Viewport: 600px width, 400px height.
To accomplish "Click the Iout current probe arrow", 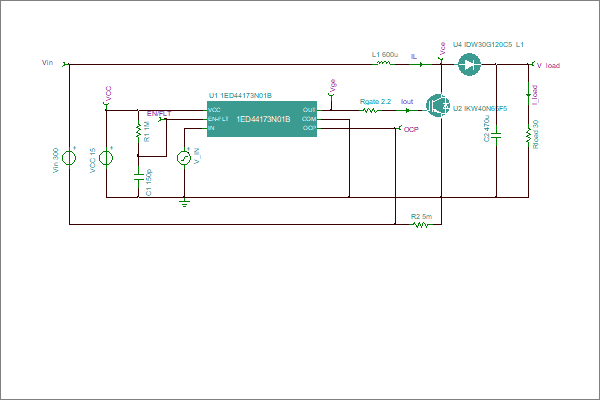I will click(407, 110).
